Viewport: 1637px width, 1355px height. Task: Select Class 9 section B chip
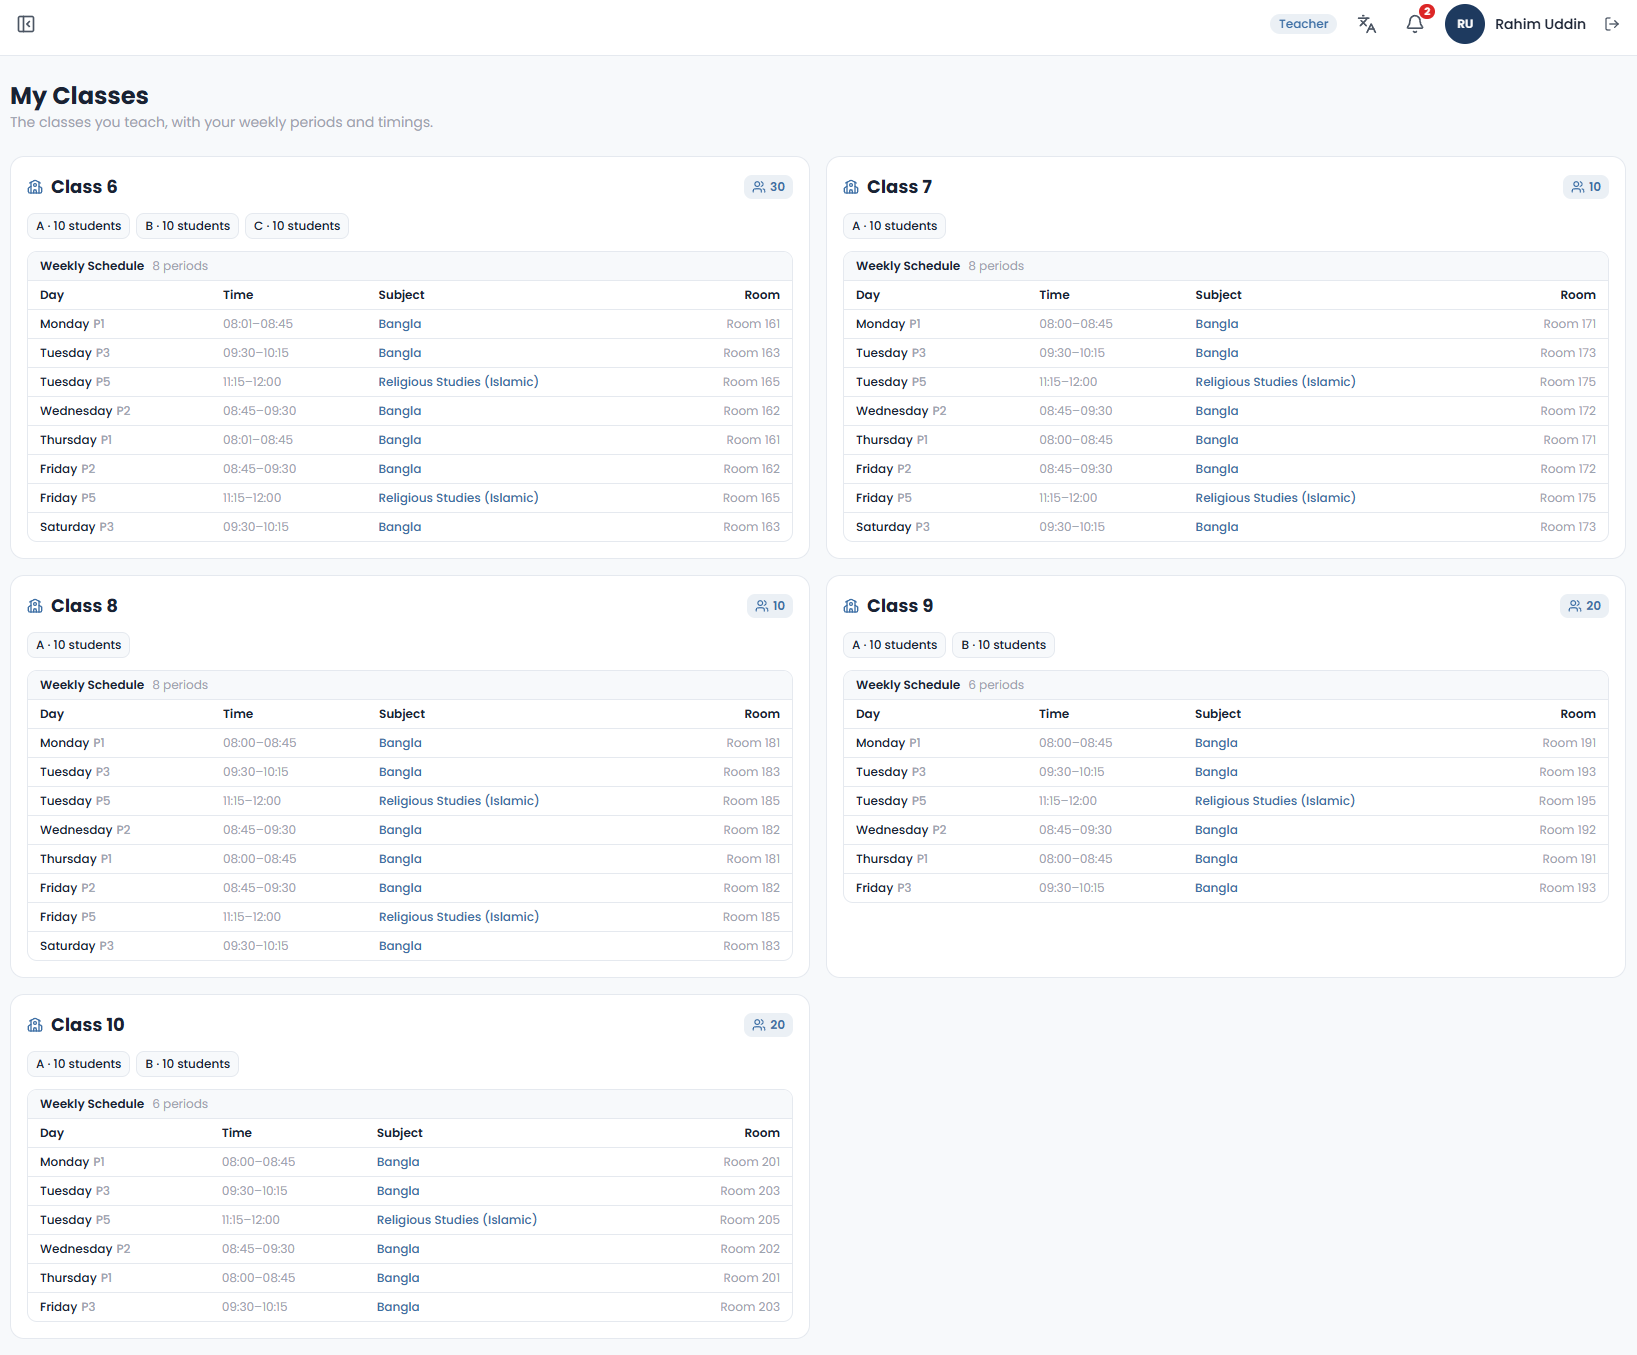coord(1003,645)
